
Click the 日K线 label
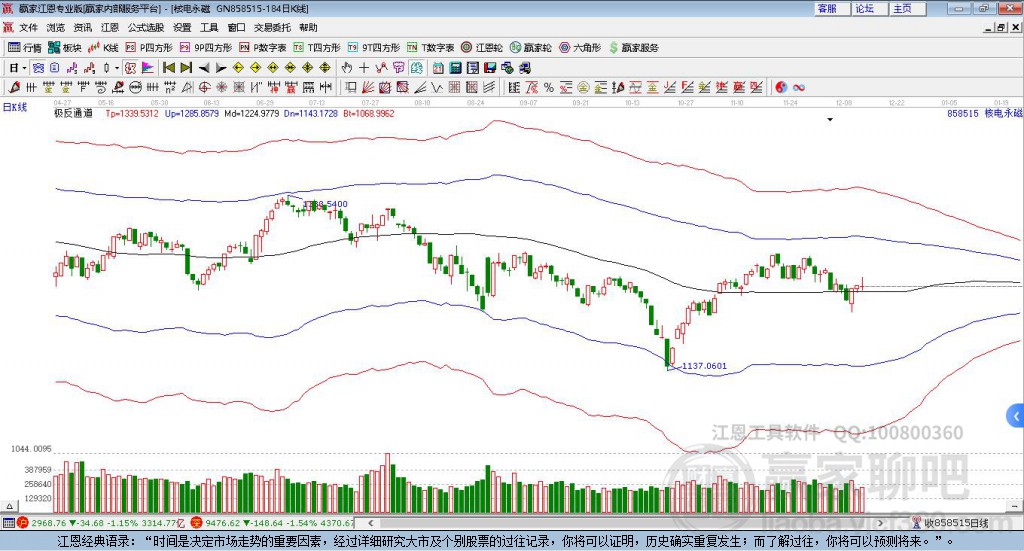[x=15, y=107]
